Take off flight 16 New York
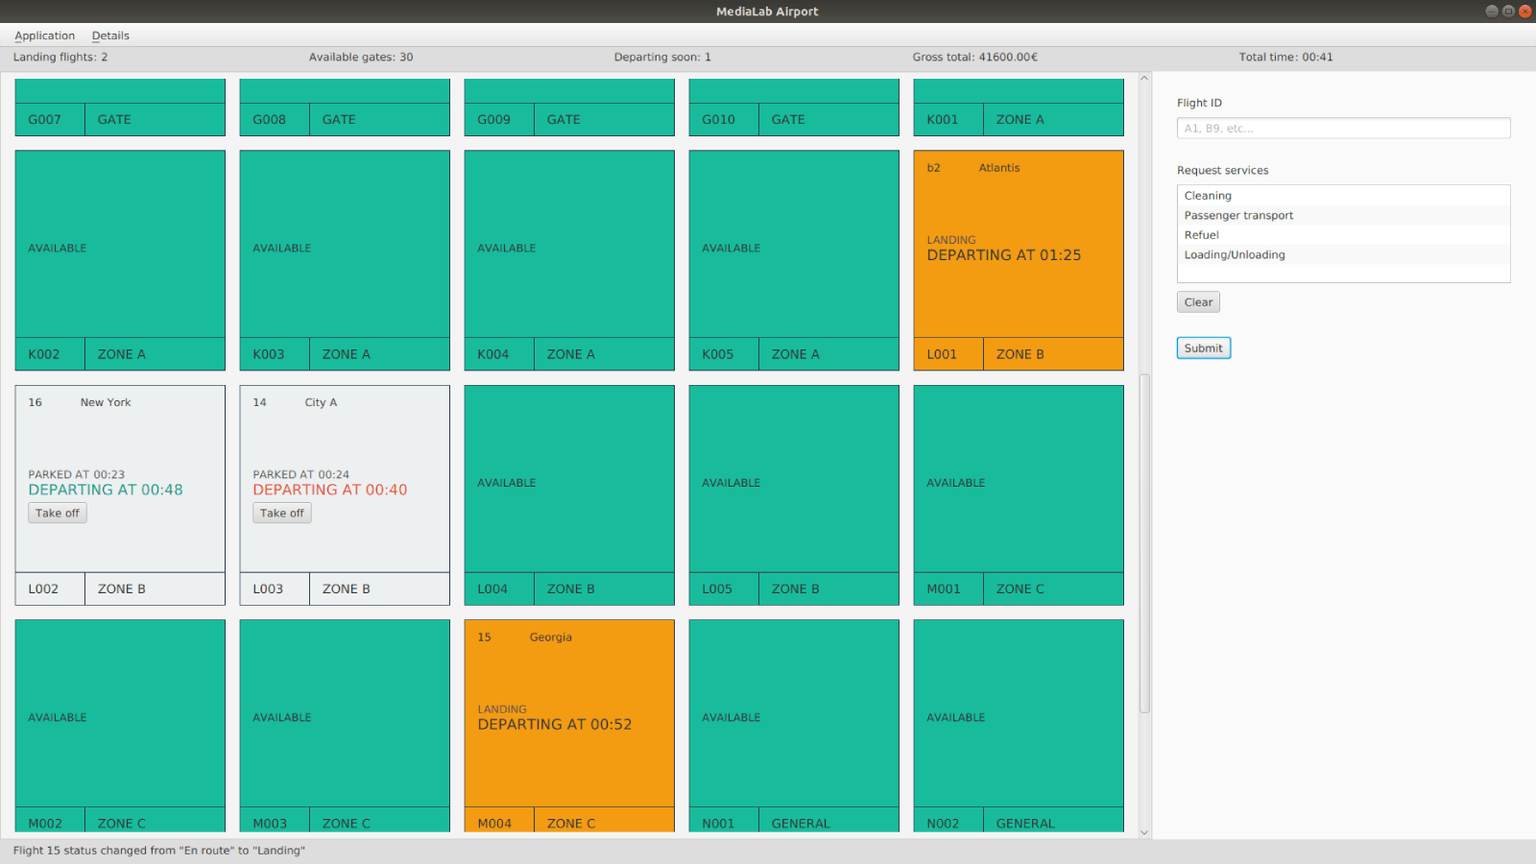 pos(57,513)
